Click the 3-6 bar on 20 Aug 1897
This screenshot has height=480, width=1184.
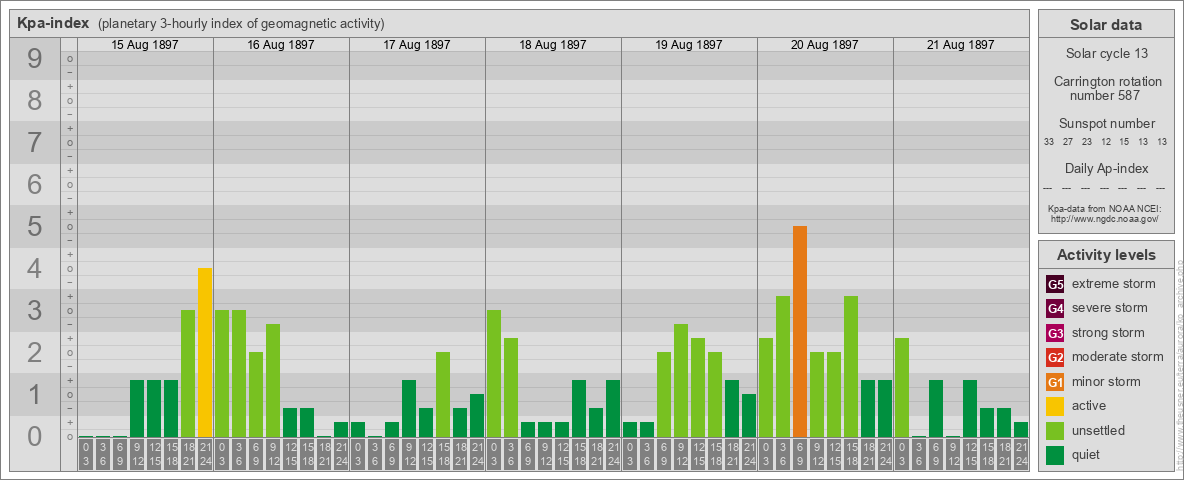(x=782, y=367)
